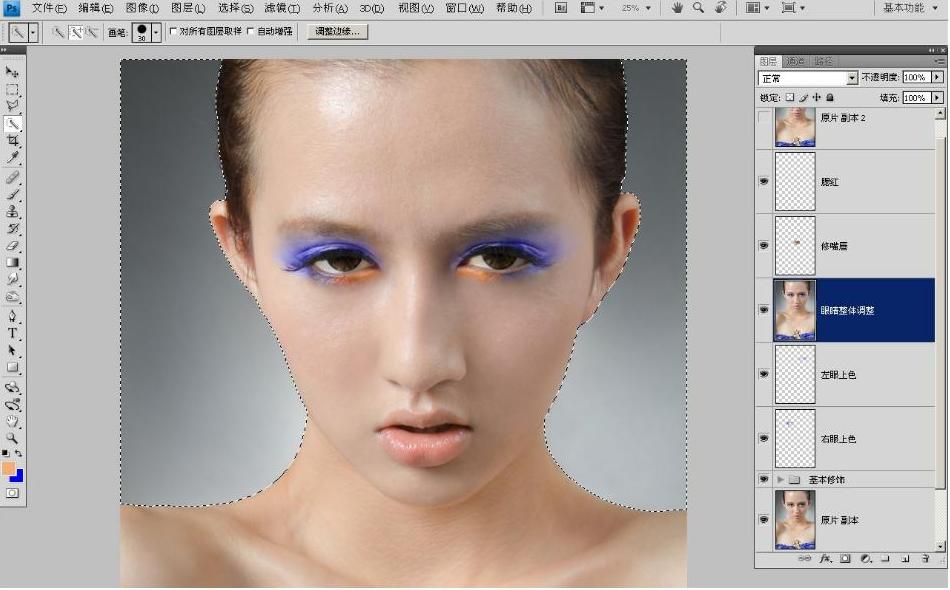Select the 眼睛整体调整 layer thumbnail

point(795,310)
